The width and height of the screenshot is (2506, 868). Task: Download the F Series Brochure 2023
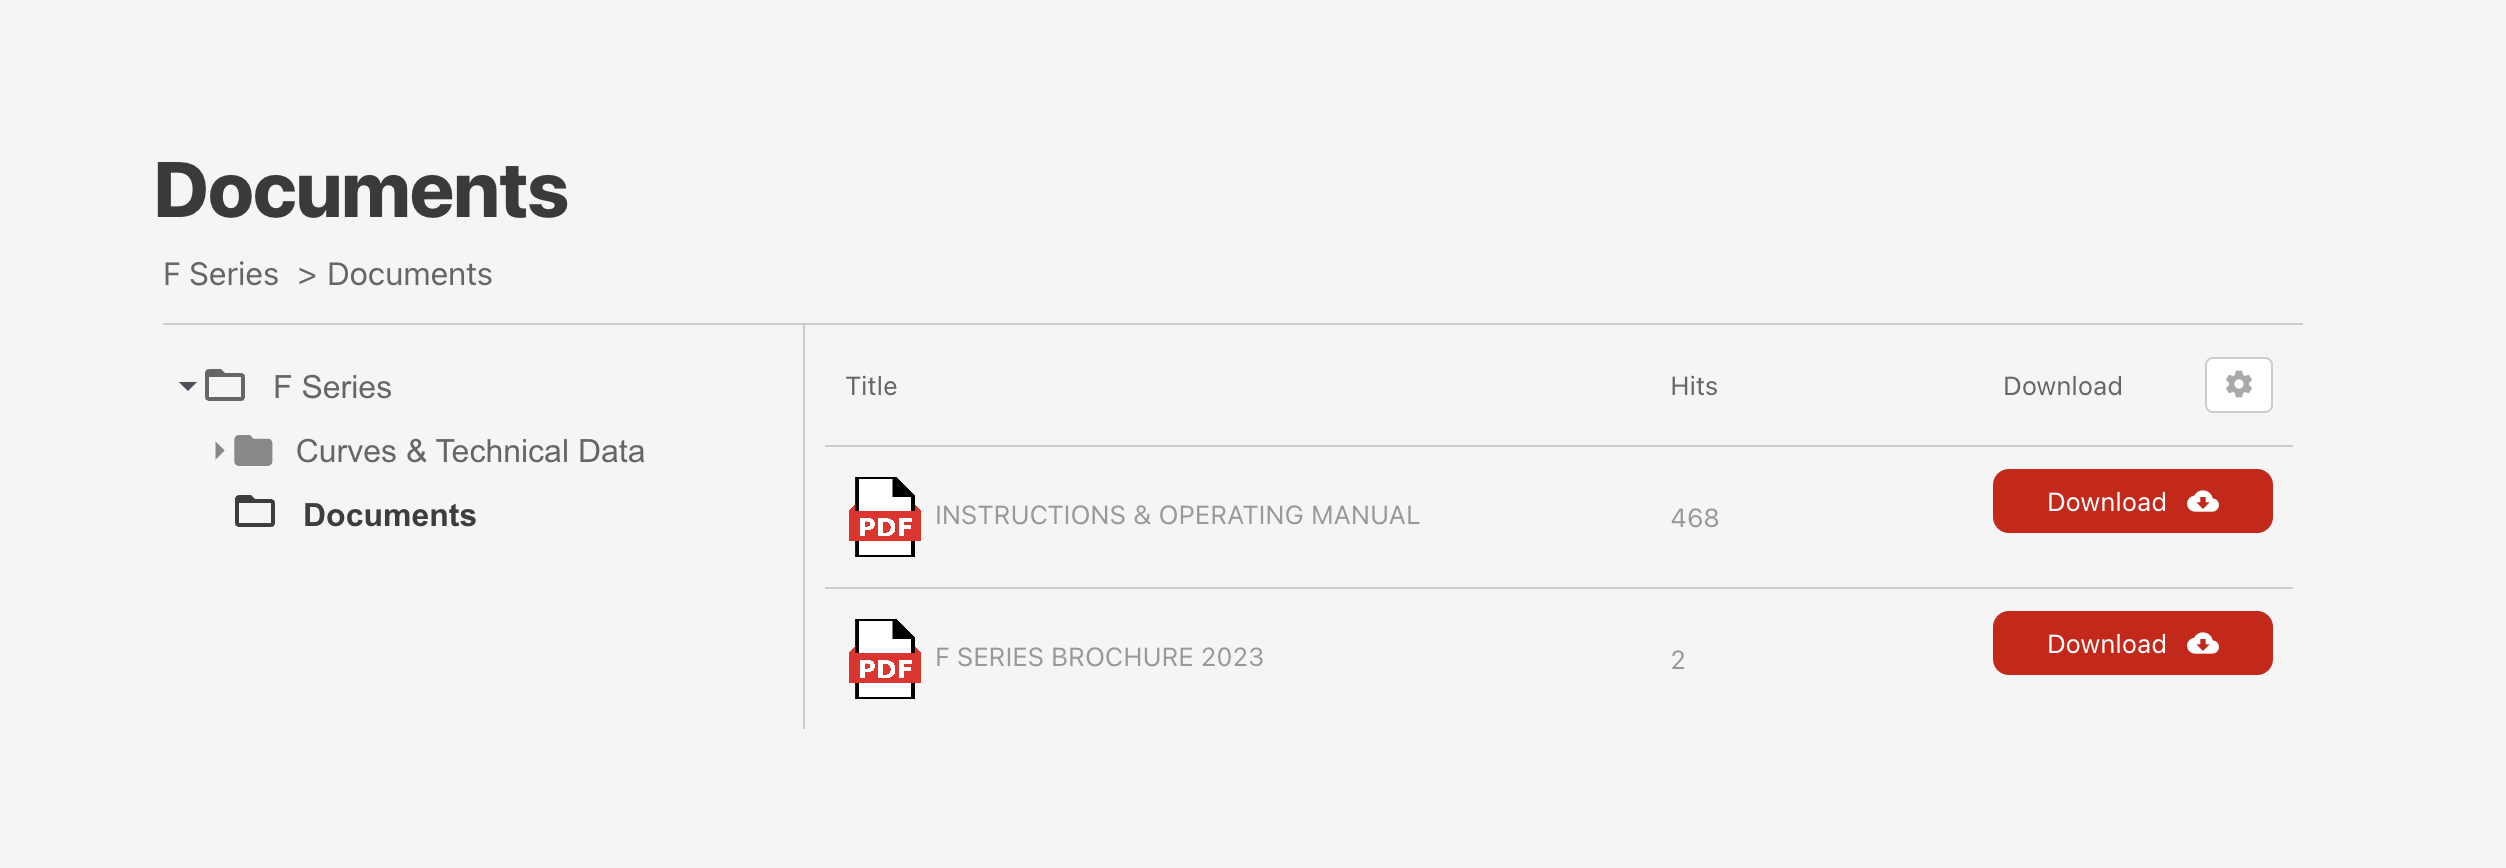coord(2132,643)
